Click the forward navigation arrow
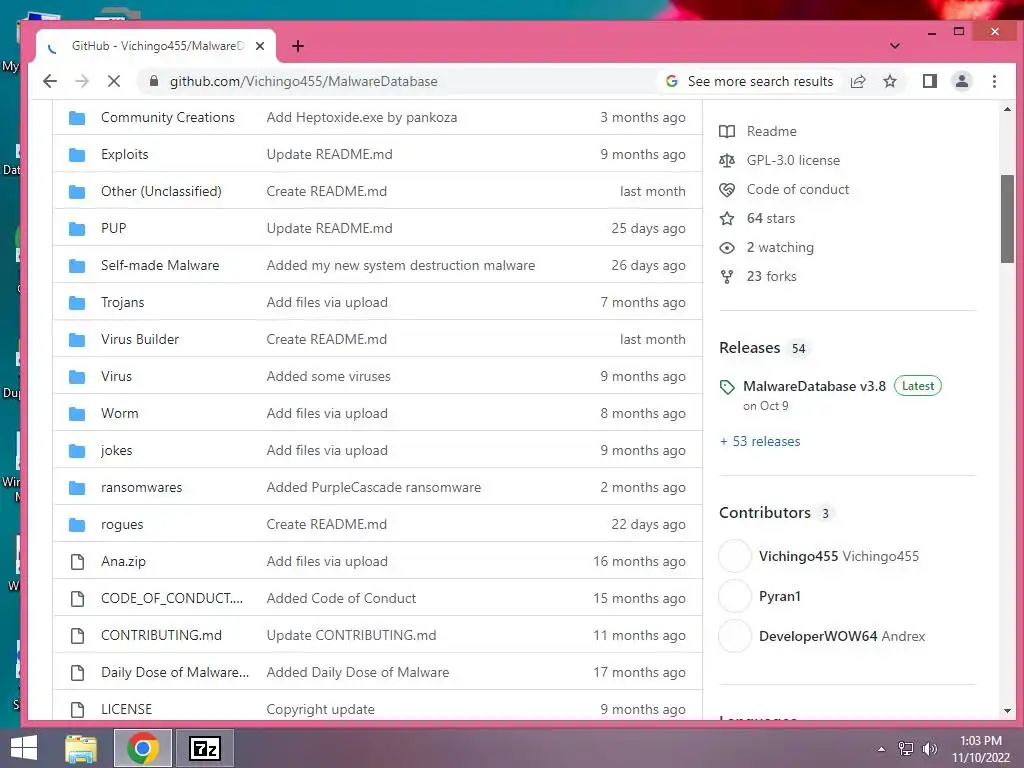The width and height of the screenshot is (1024, 768). click(82, 81)
